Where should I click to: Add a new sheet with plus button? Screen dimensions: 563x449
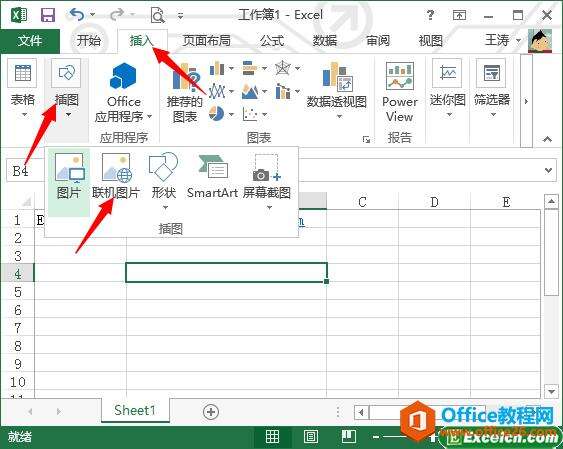(211, 411)
